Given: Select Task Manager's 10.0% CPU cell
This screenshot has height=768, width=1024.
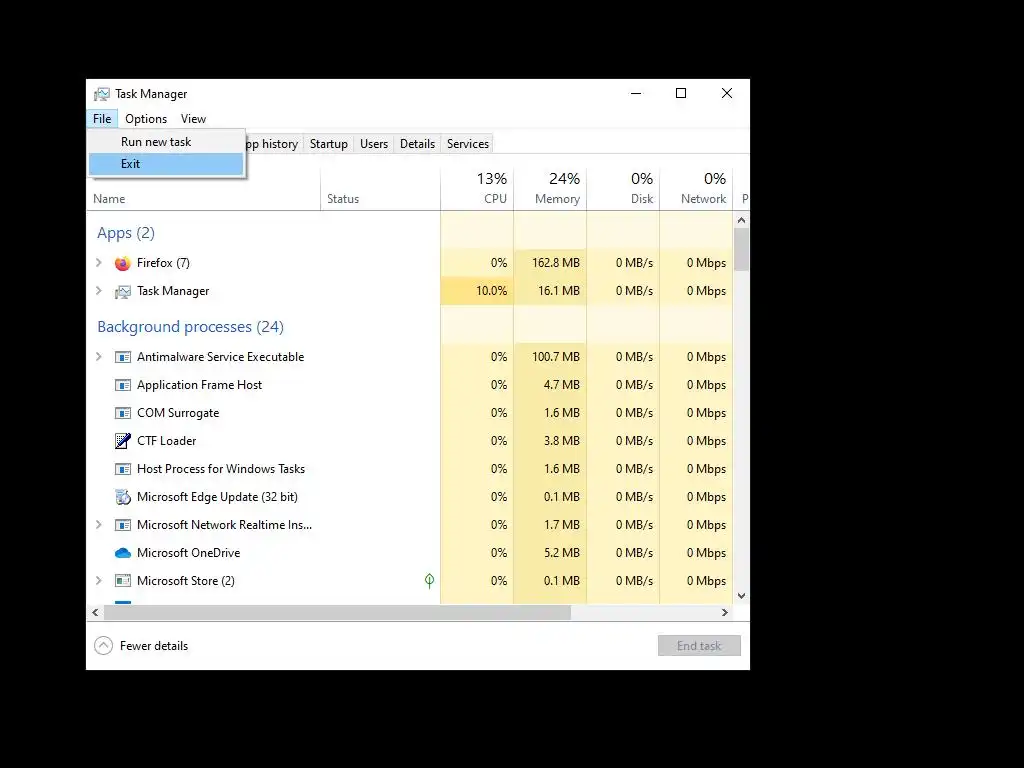Looking at the screenshot, I should [477, 291].
